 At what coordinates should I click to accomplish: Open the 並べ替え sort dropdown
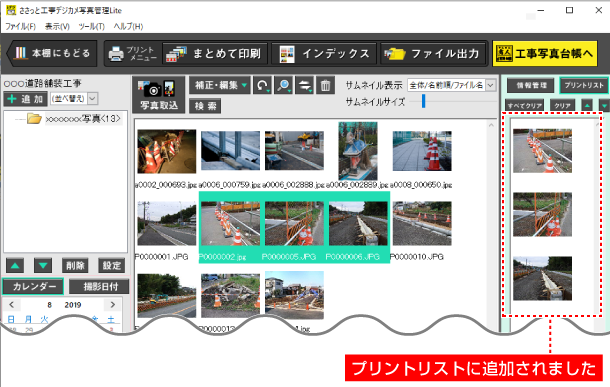click(74, 99)
